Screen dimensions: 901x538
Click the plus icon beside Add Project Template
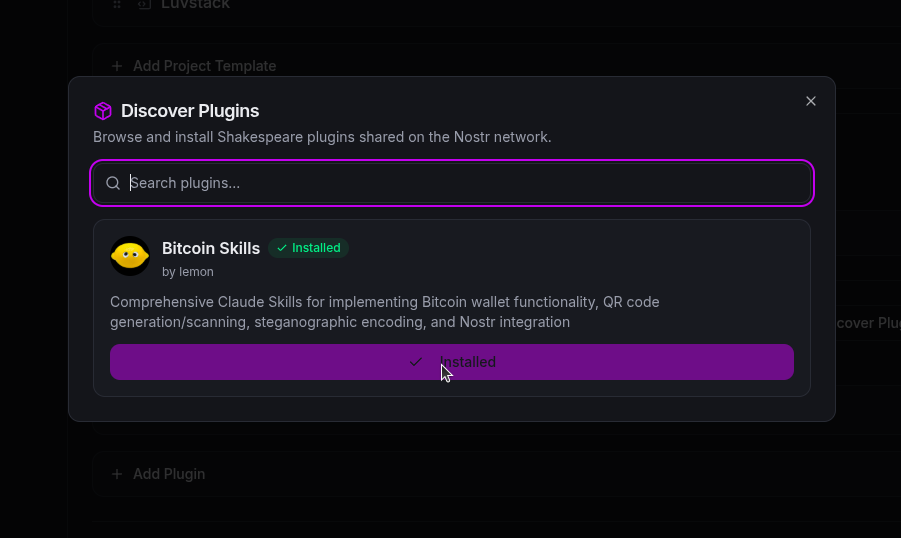click(117, 66)
